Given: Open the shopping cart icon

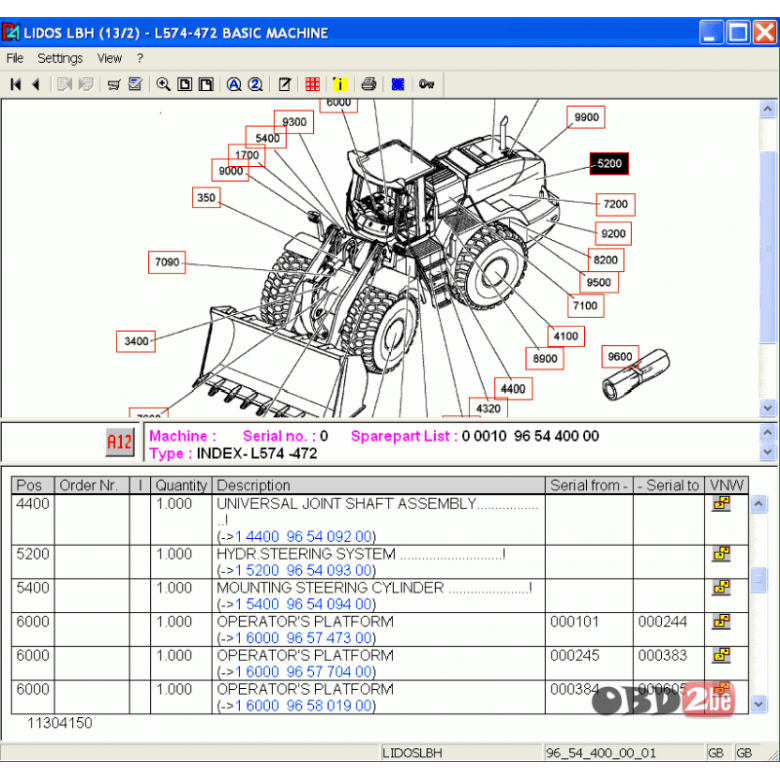Looking at the screenshot, I should (114, 85).
